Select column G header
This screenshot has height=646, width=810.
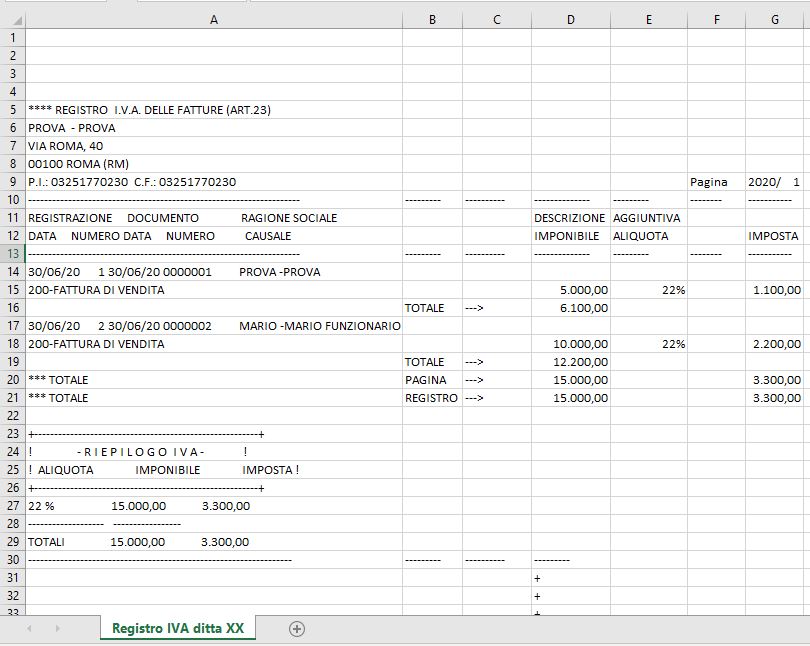coord(775,20)
